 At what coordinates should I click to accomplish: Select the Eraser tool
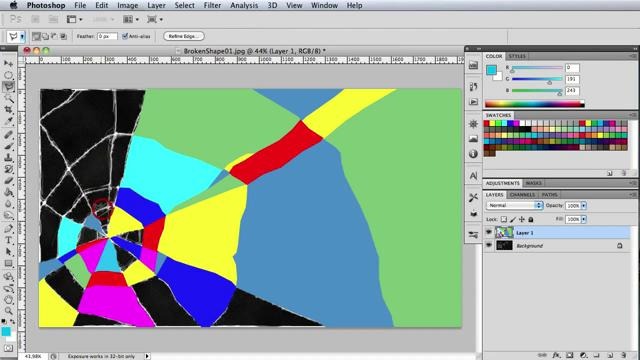tap(8, 181)
